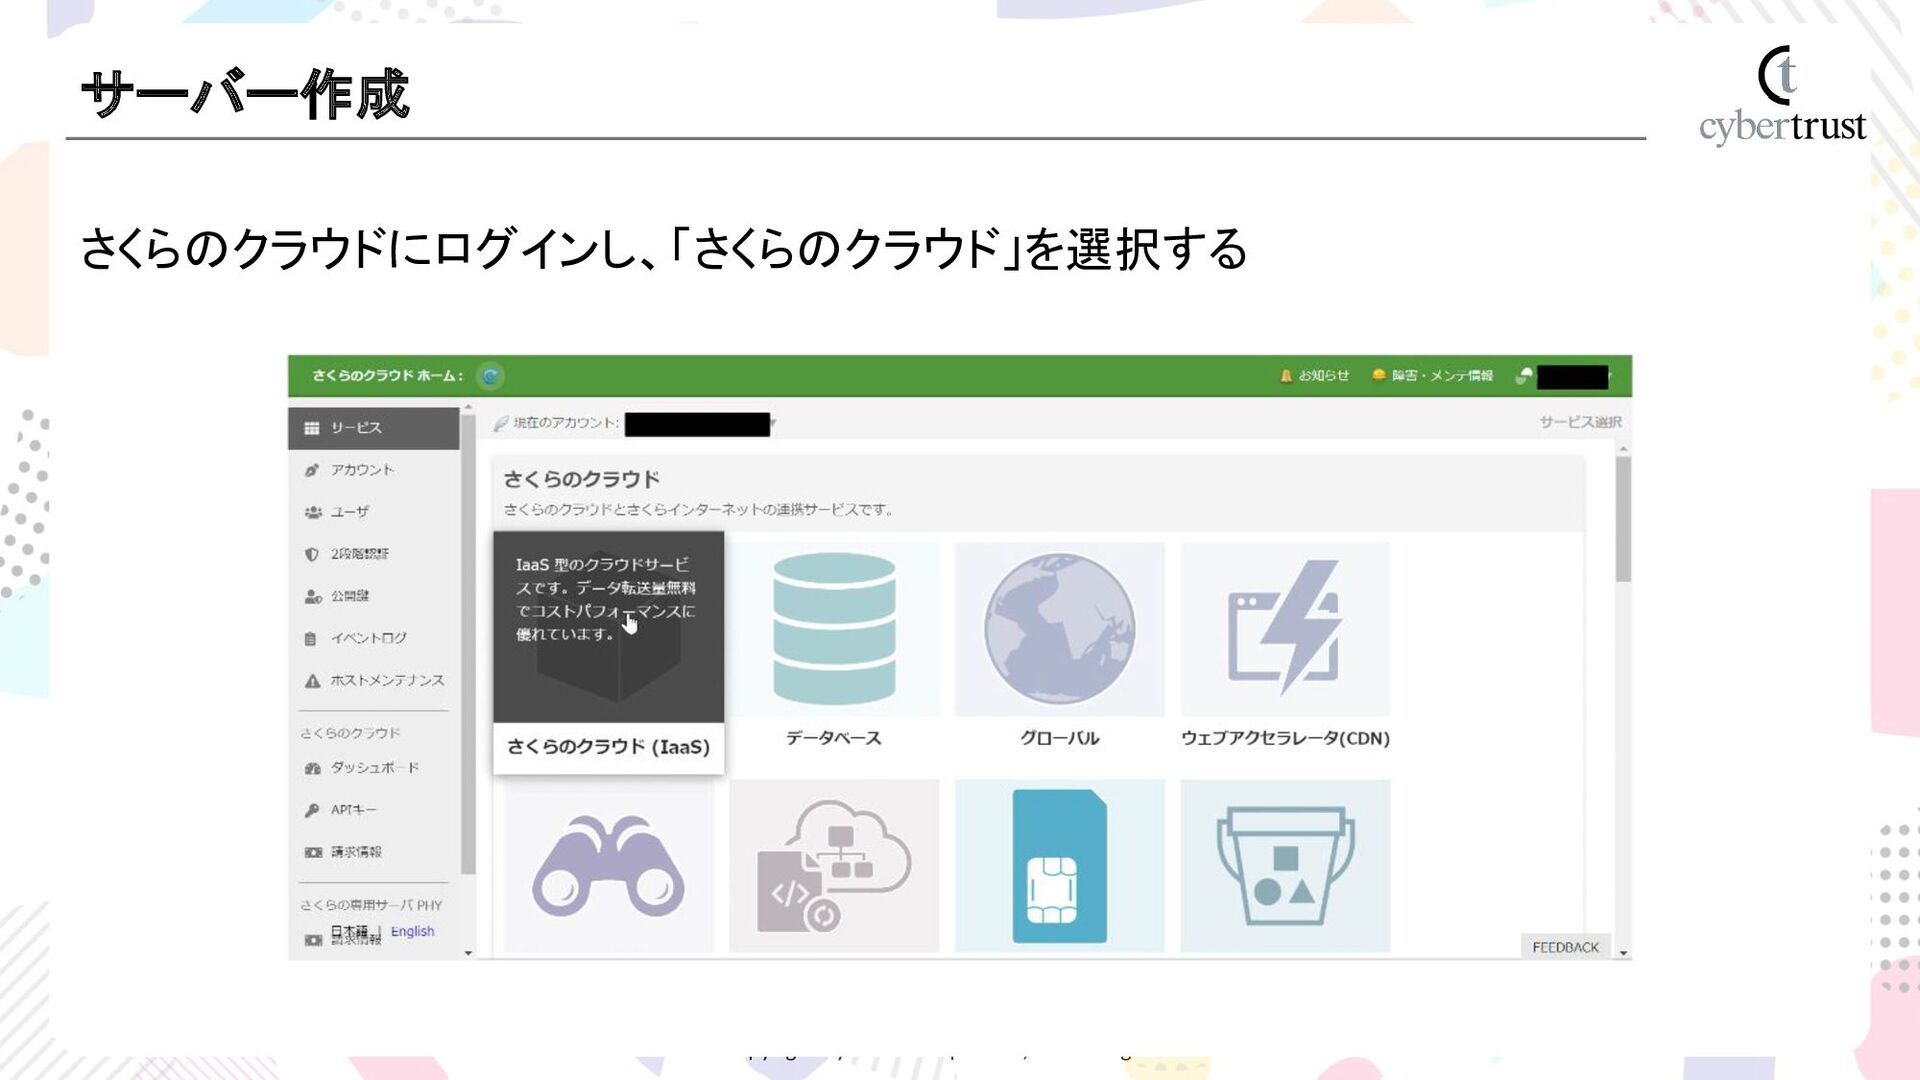Click the main panel scroll down arrow
The width and height of the screenshot is (1920, 1080).
click(1623, 953)
